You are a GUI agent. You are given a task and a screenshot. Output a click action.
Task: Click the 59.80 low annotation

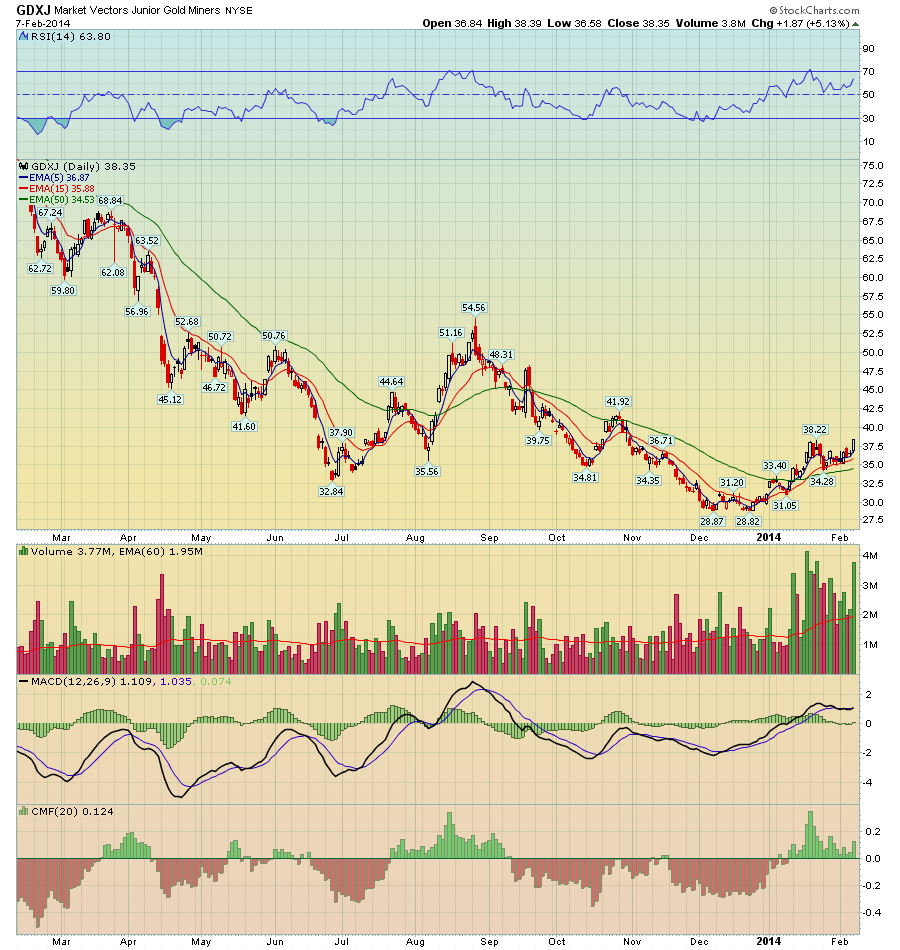(63, 291)
